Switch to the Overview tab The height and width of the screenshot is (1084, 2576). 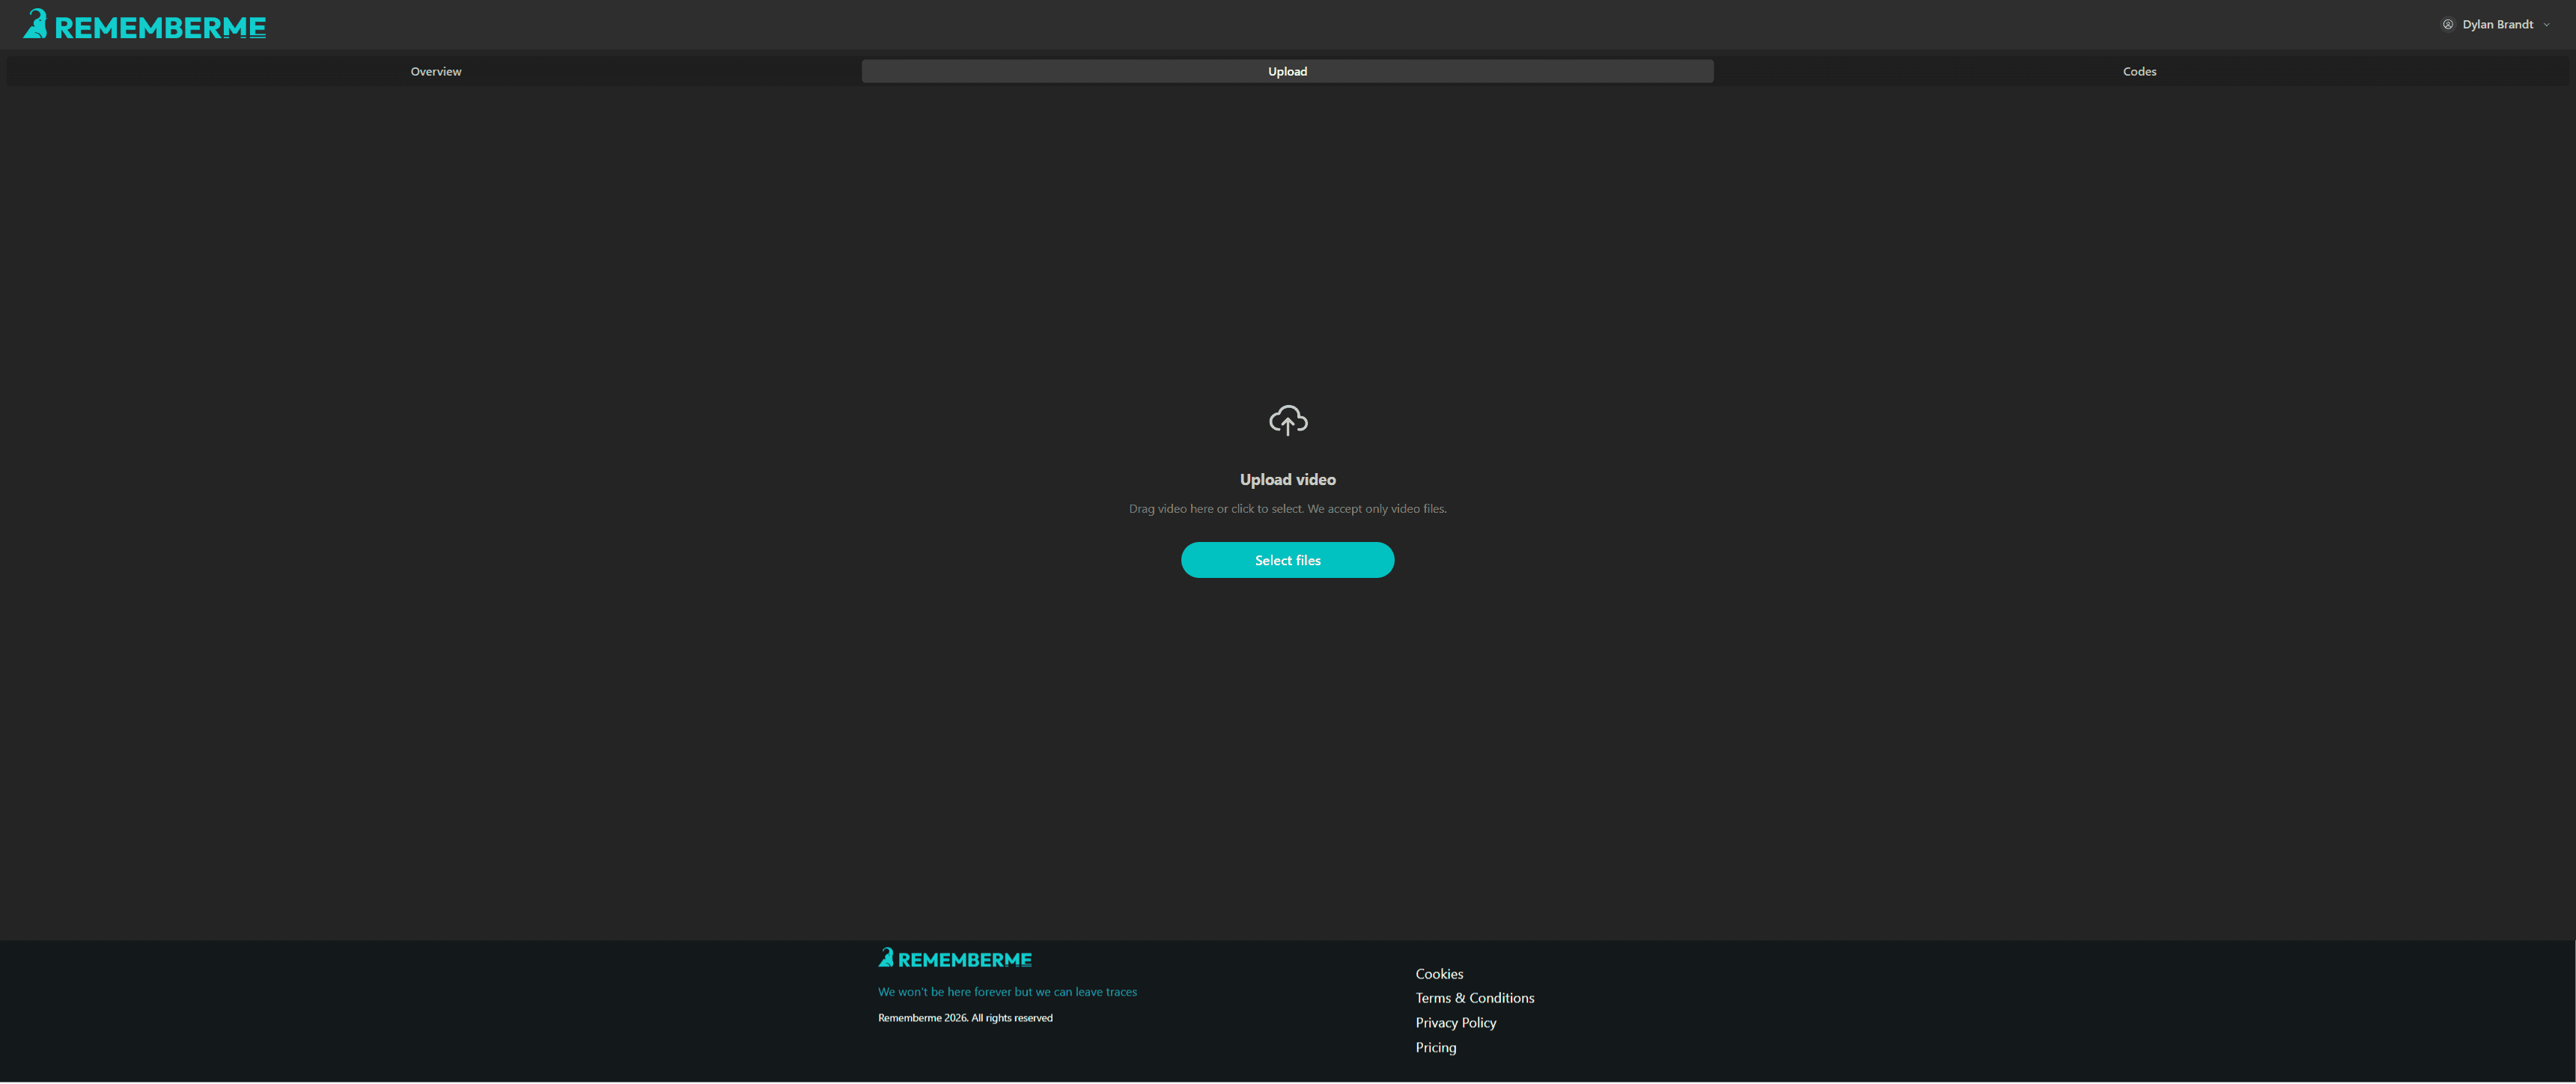click(x=435, y=71)
